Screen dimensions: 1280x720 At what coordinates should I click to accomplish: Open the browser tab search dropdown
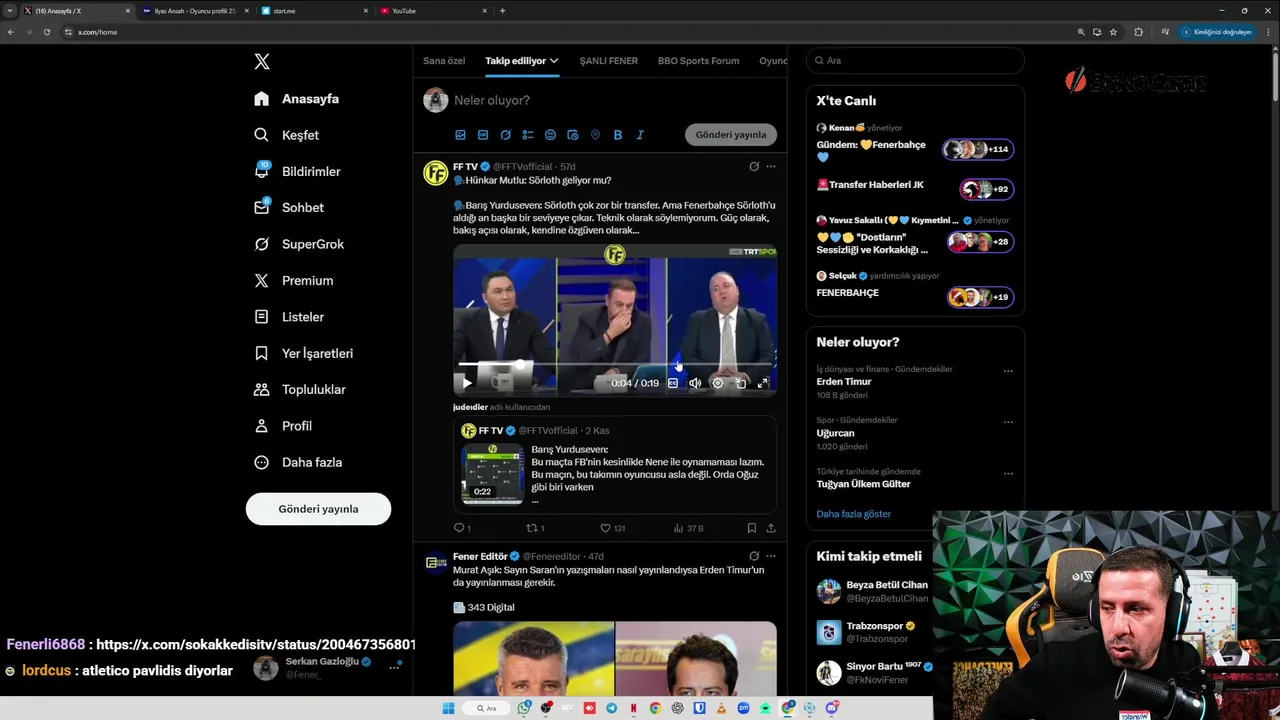[x=10, y=11]
